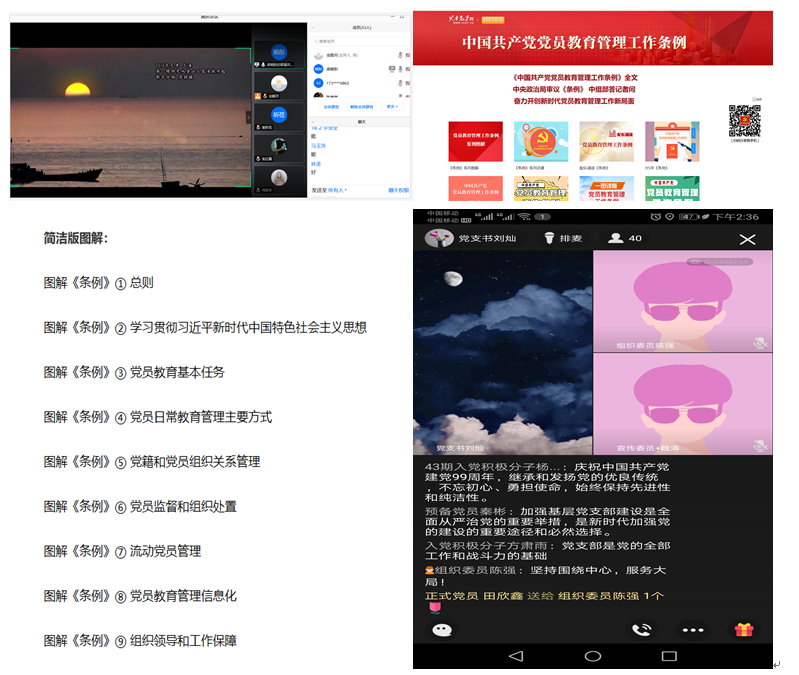Click the 简洁版图解 heading
This screenshot has width=799, height=675.
(x=75, y=238)
